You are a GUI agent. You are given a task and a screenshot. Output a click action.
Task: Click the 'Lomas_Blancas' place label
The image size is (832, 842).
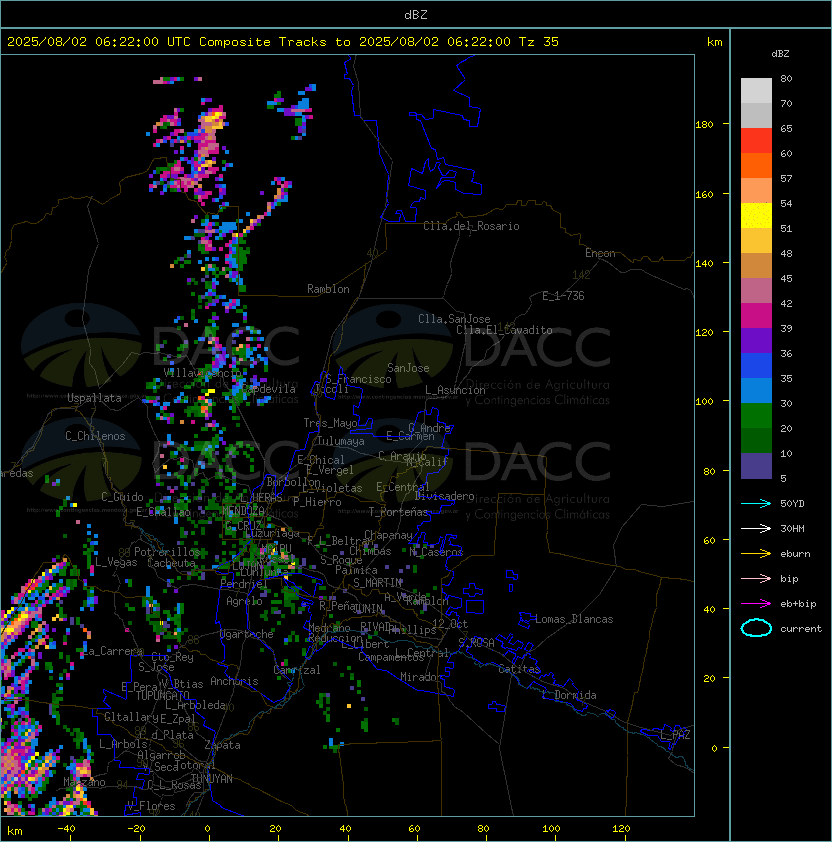tap(574, 619)
